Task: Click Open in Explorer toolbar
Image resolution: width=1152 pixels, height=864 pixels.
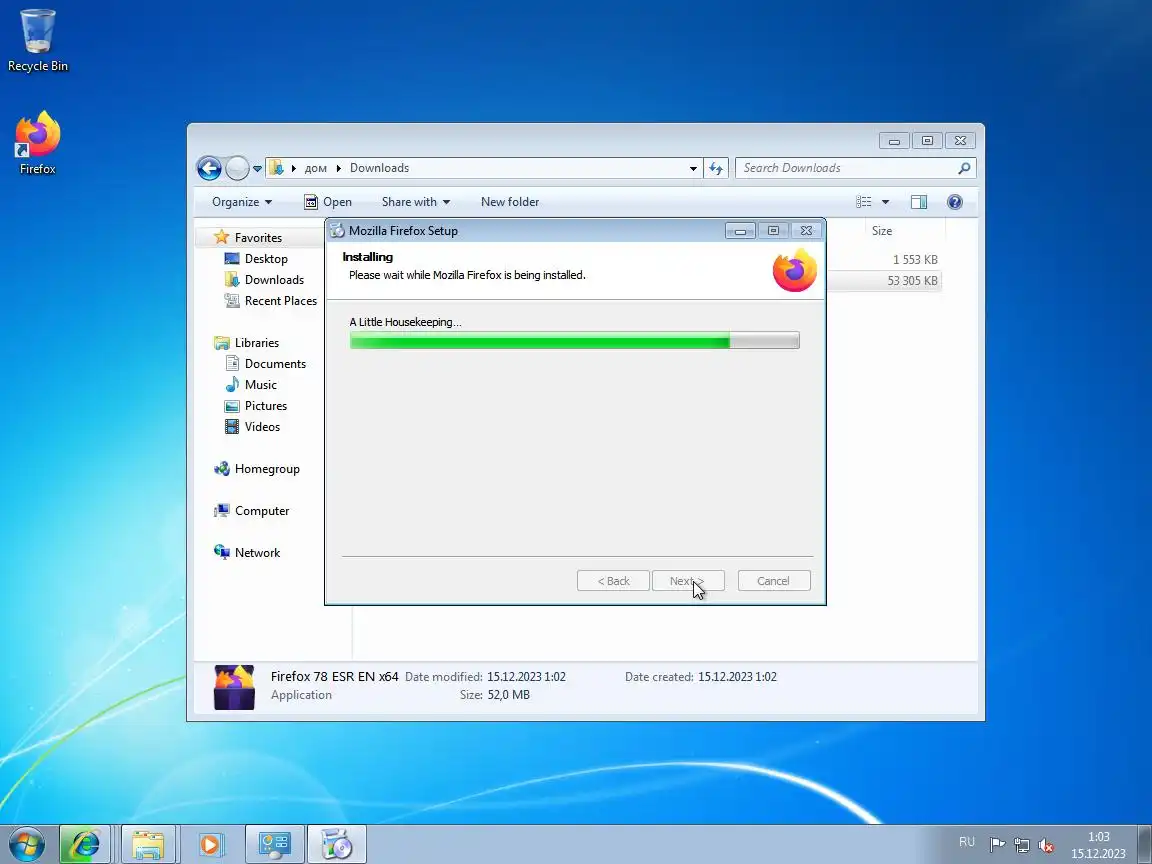Action: (x=328, y=202)
